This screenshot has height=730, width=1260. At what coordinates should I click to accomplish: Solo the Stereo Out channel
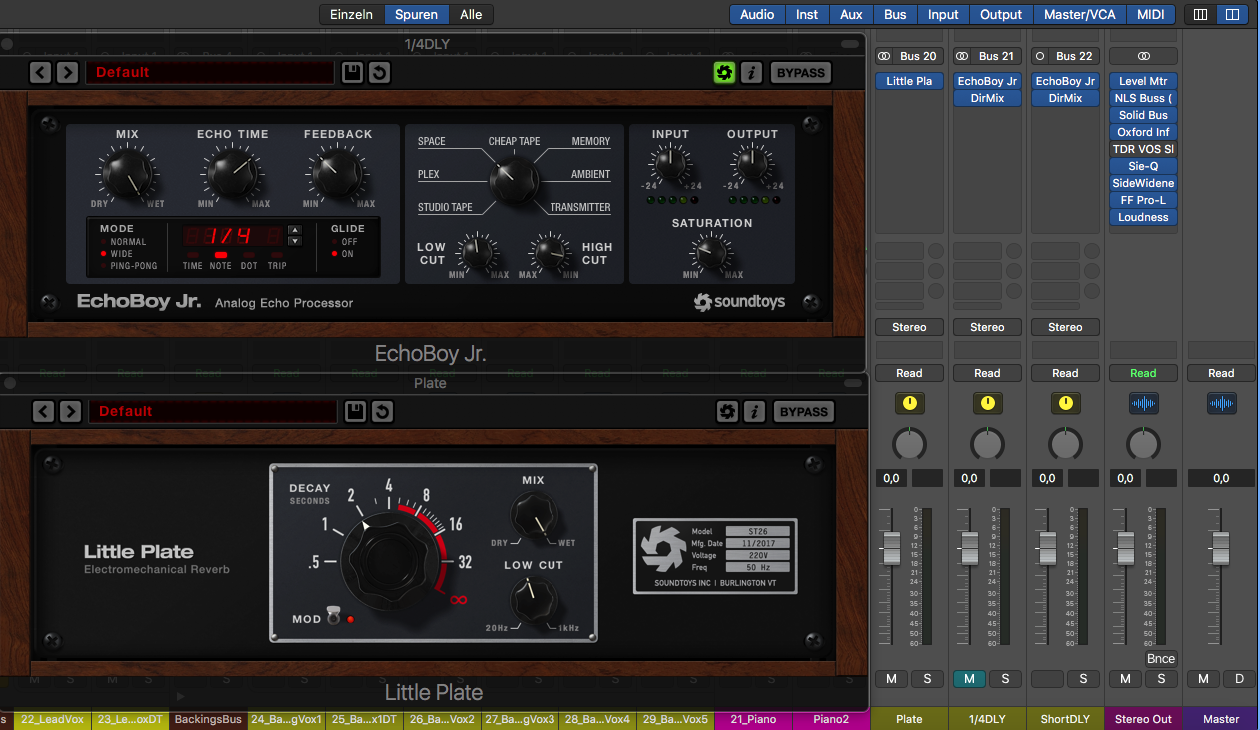point(1161,679)
